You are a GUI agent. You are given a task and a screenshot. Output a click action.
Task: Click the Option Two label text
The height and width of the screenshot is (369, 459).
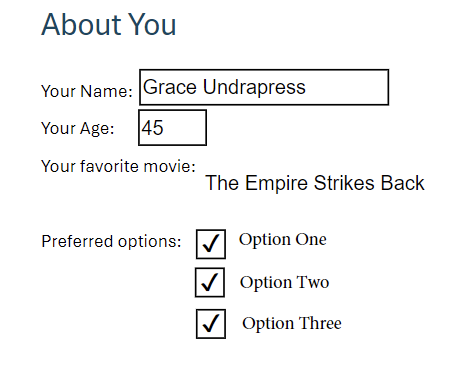(285, 282)
